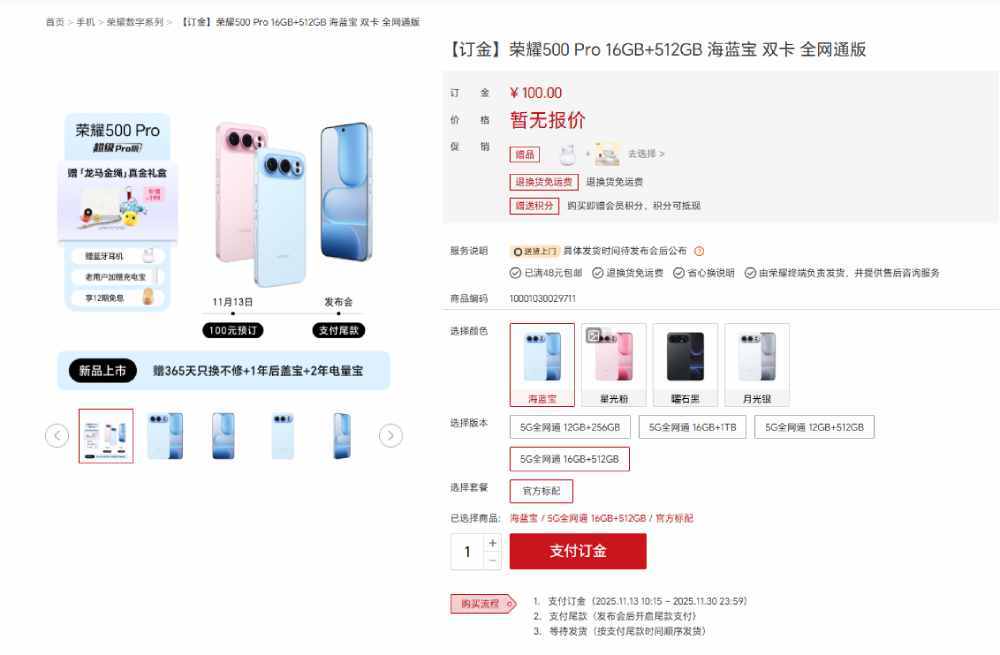Click the 支付订金 button

(x=578, y=551)
